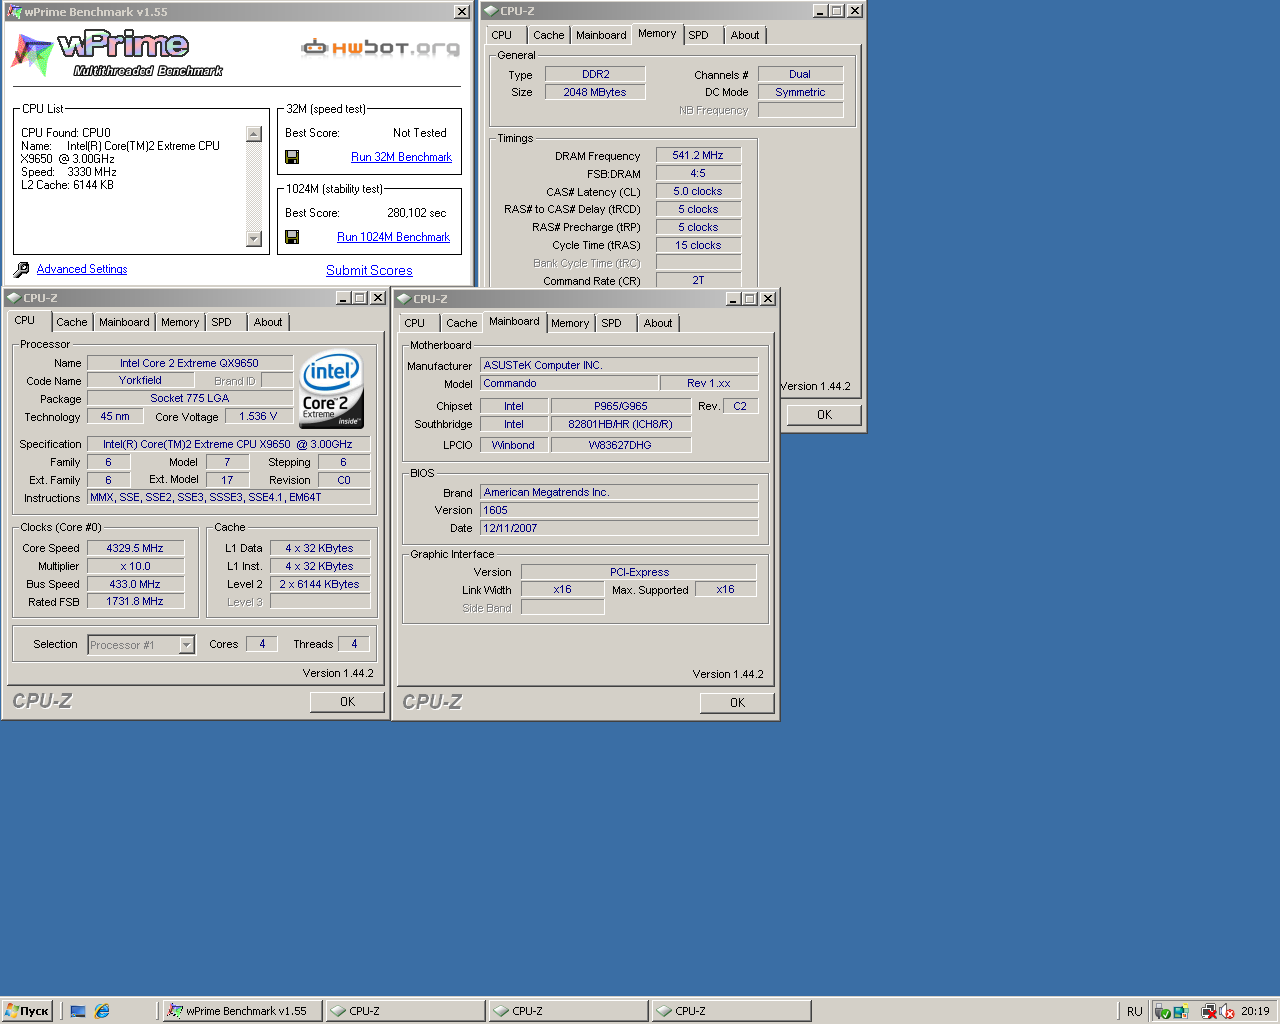Click the memory Size field 2048 MBytes
Viewport: 1280px width, 1024px height.
pos(595,92)
